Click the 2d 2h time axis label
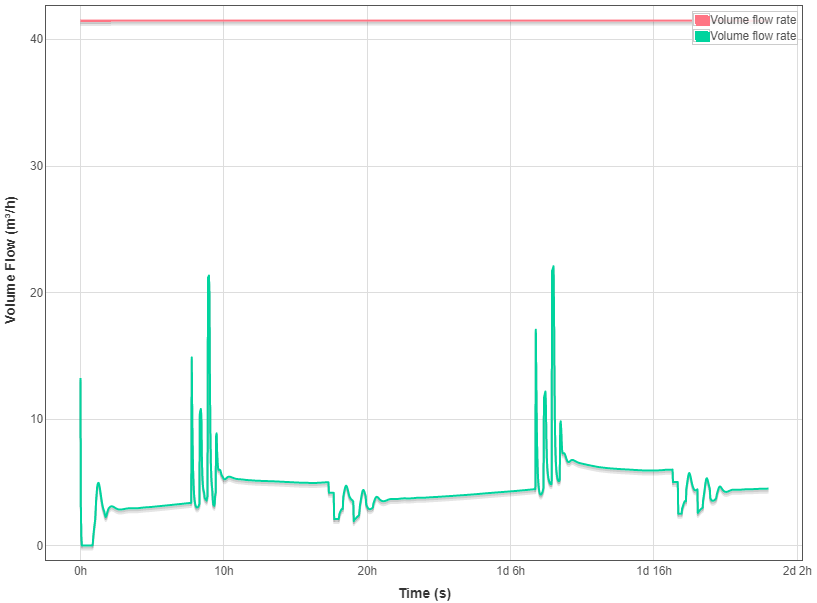This screenshot has height=603, width=817. click(x=797, y=571)
